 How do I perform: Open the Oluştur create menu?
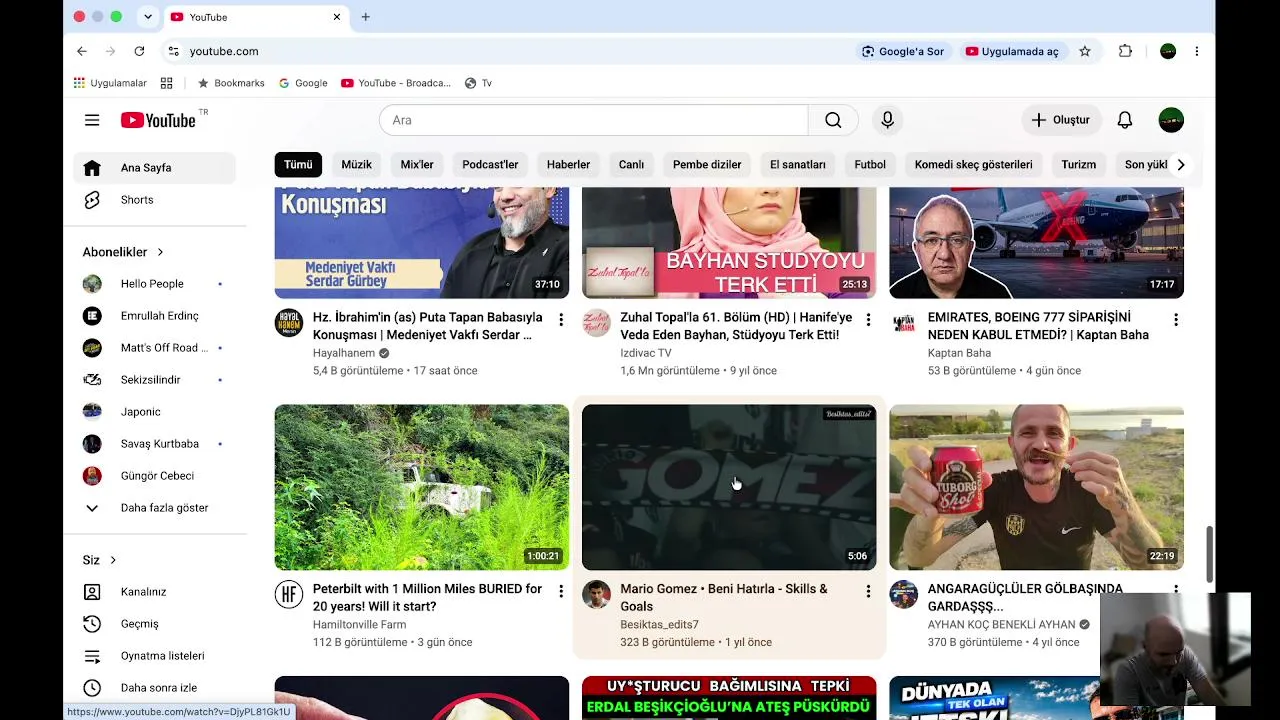1060,120
